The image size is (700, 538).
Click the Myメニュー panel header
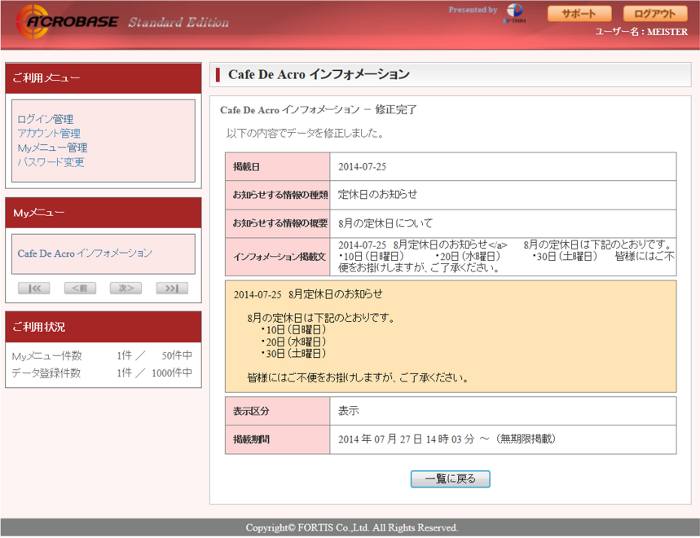coord(103,213)
